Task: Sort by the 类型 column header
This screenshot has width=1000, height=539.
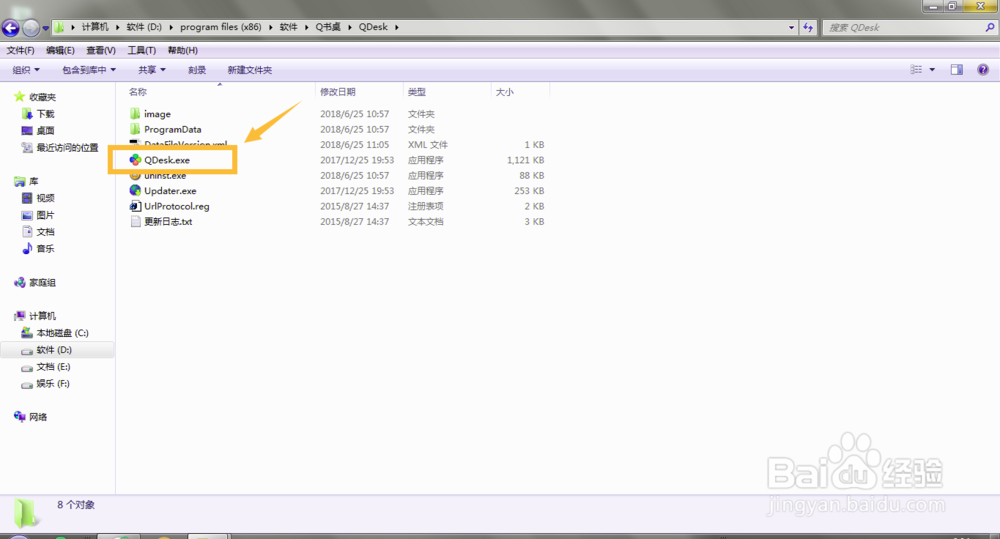Action: [x=416, y=92]
